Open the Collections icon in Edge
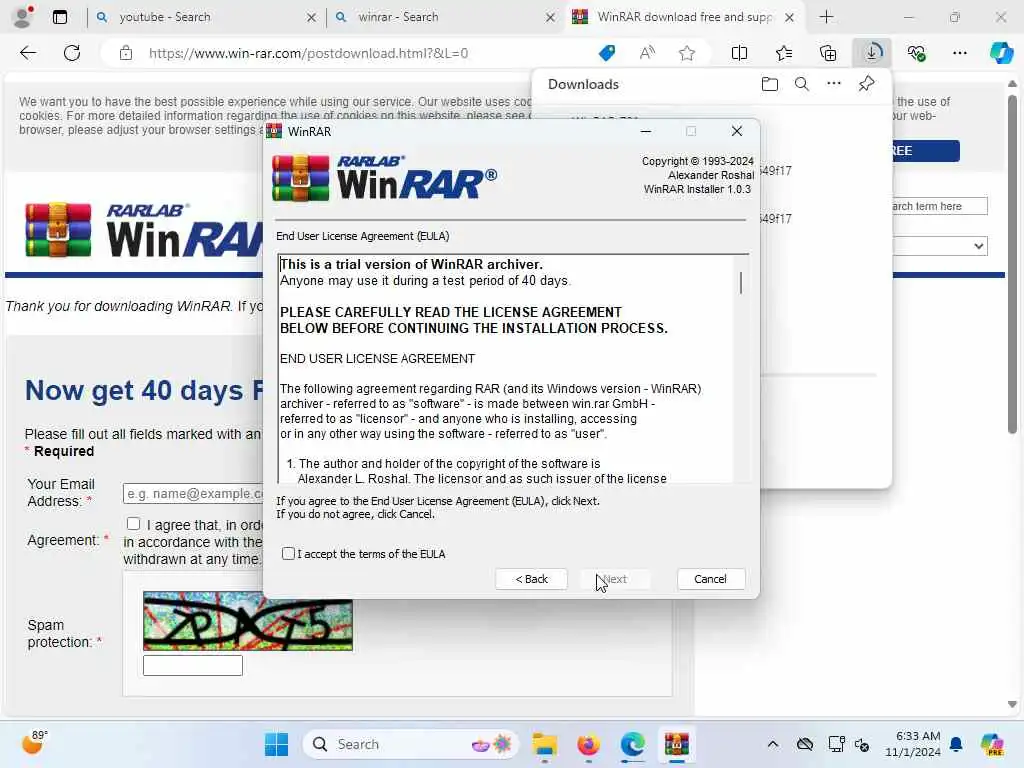The image size is (1024, 768). click(x=827, y=53)
